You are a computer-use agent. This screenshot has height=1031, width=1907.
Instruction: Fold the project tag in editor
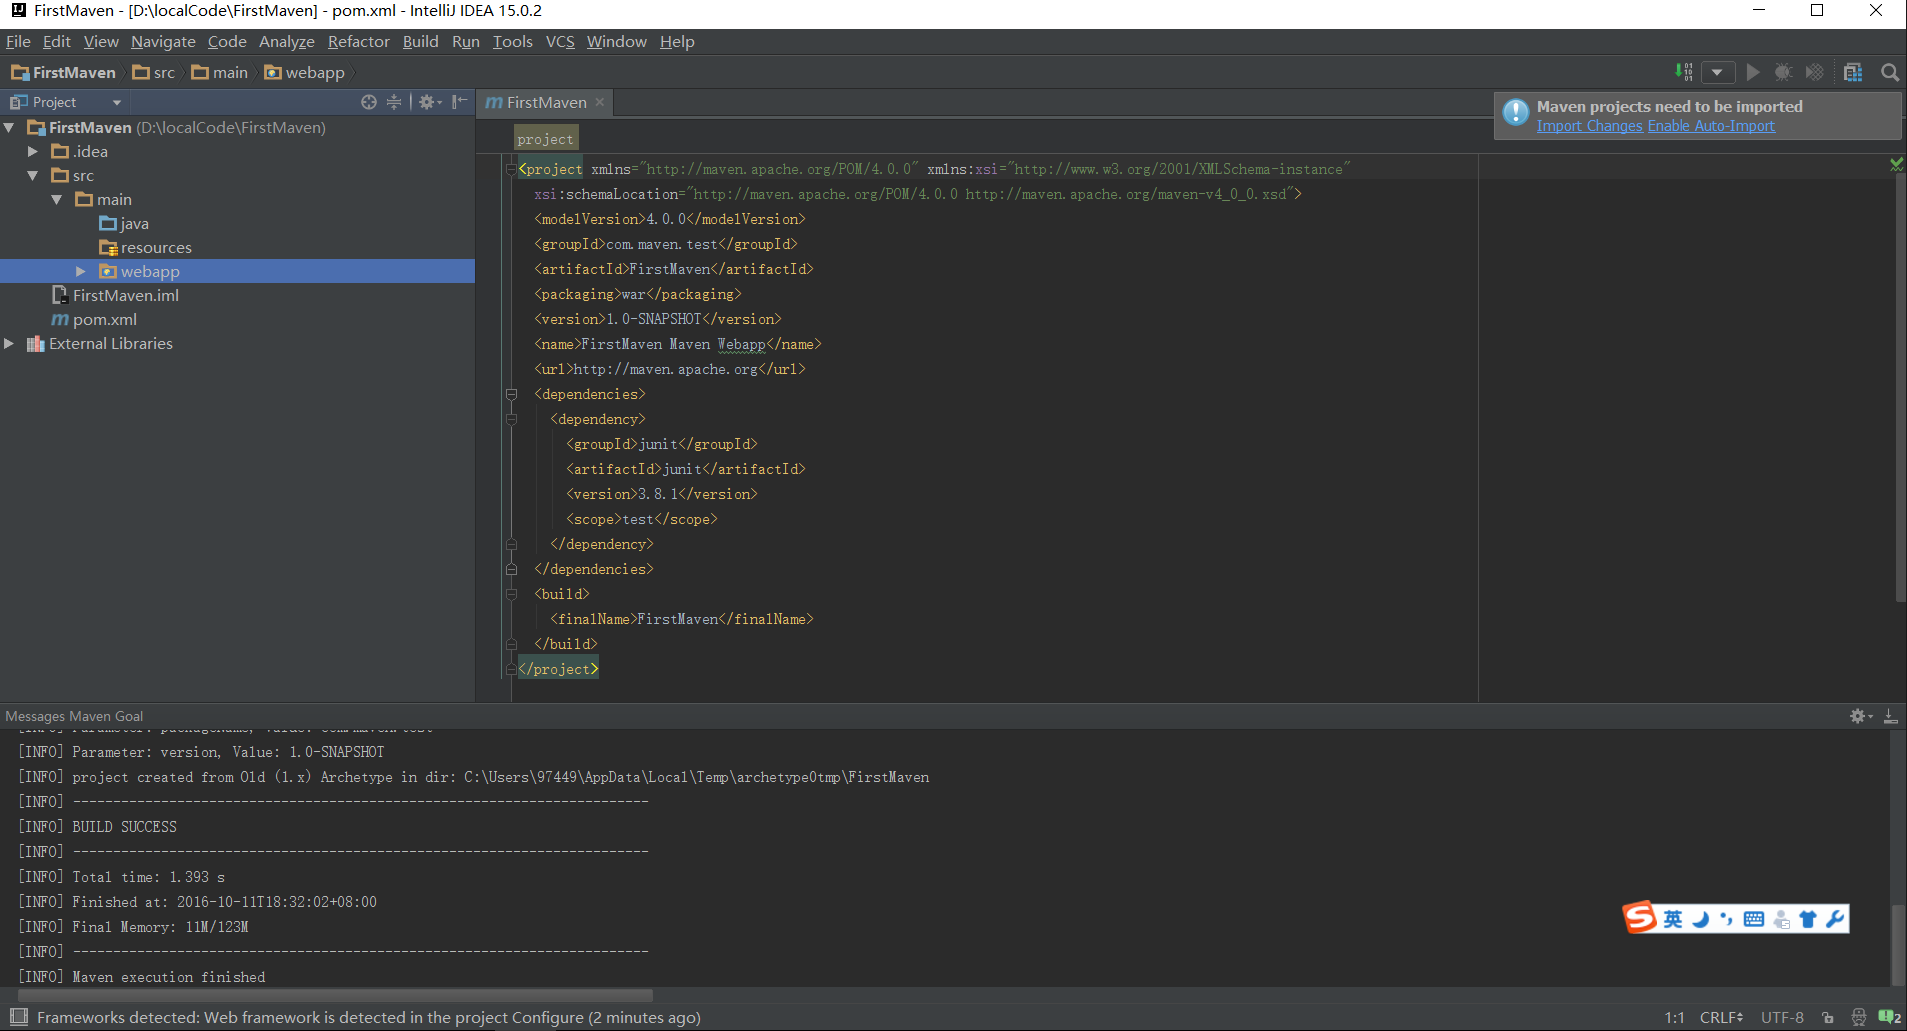click(x=511, y=169)
